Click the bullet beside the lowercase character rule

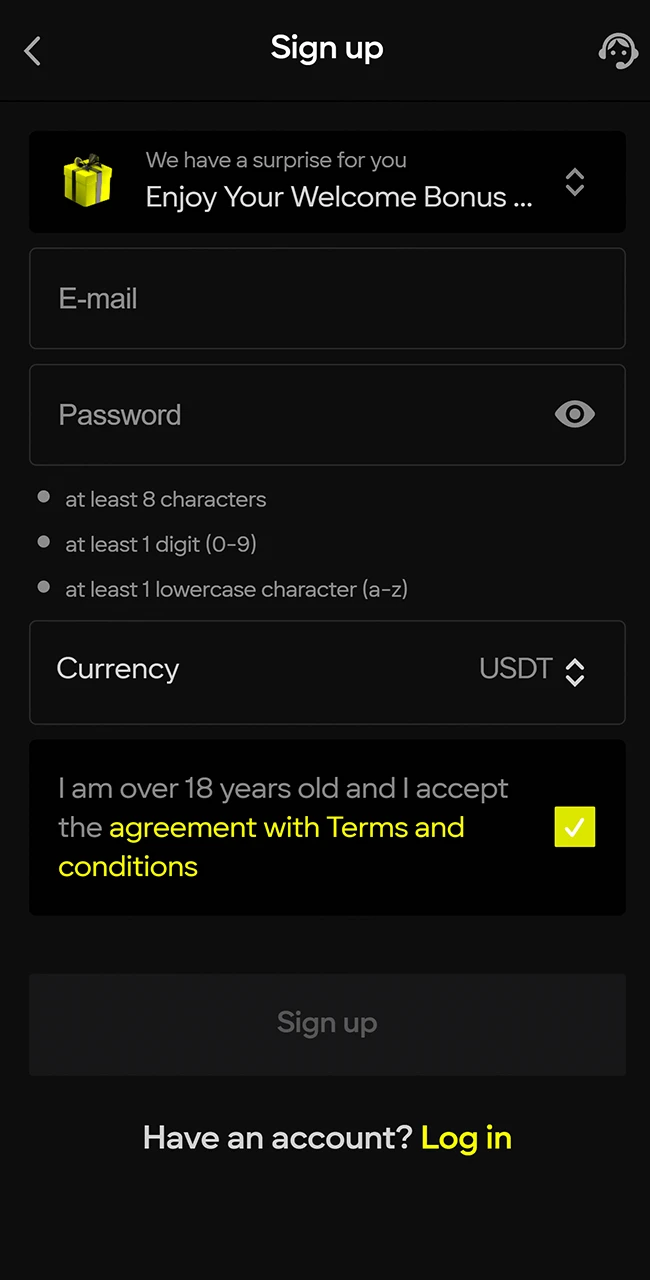[x=43, y=587]
